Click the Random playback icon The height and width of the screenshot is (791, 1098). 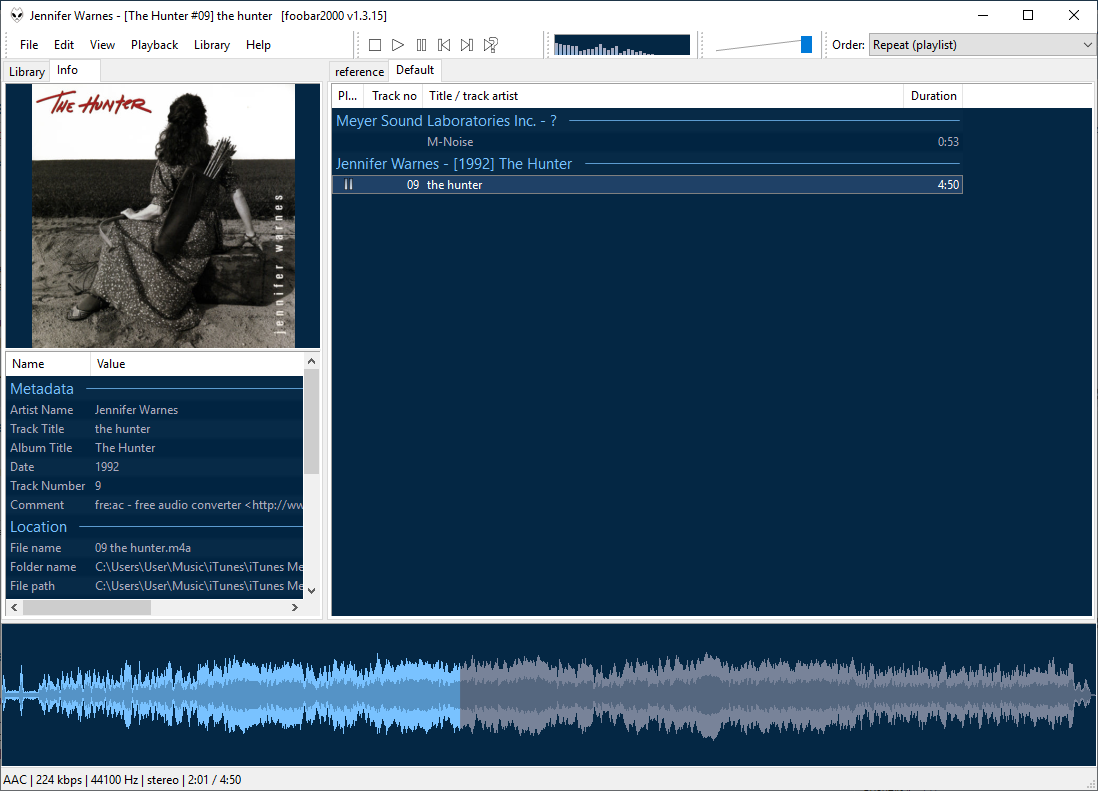click(x=491, y=45)
